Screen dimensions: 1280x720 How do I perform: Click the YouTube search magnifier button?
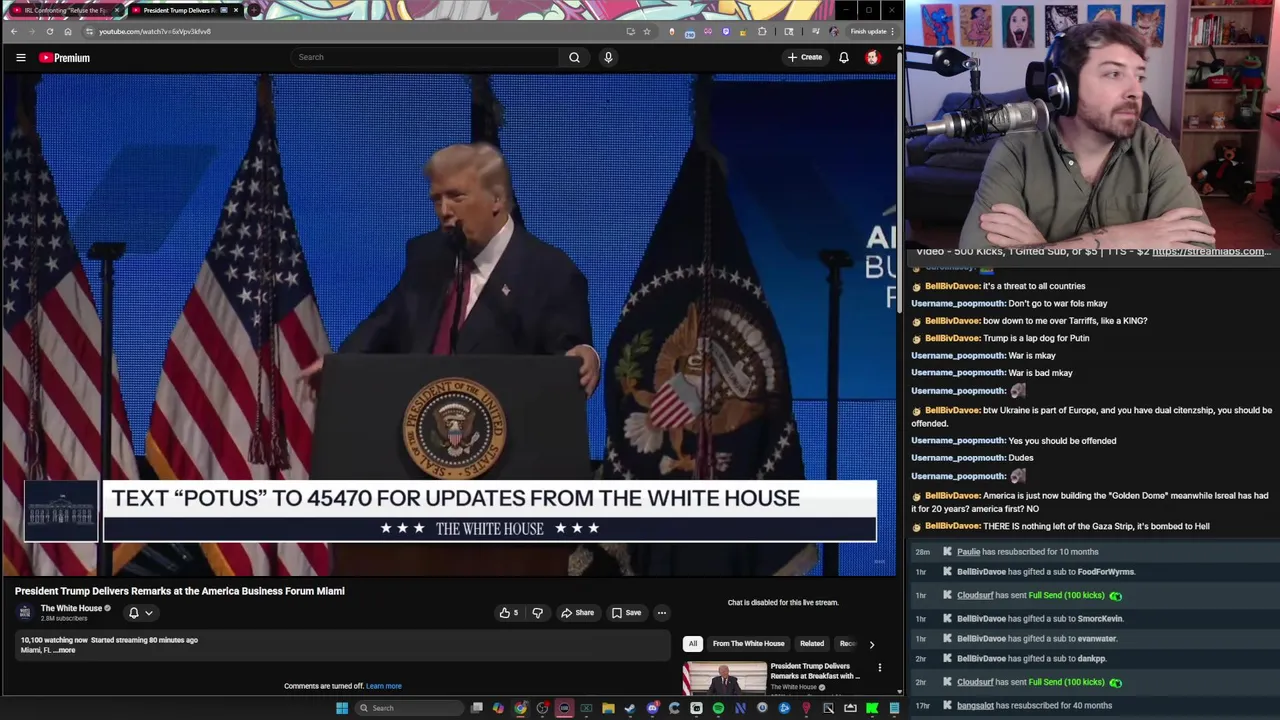pos(574,57)
